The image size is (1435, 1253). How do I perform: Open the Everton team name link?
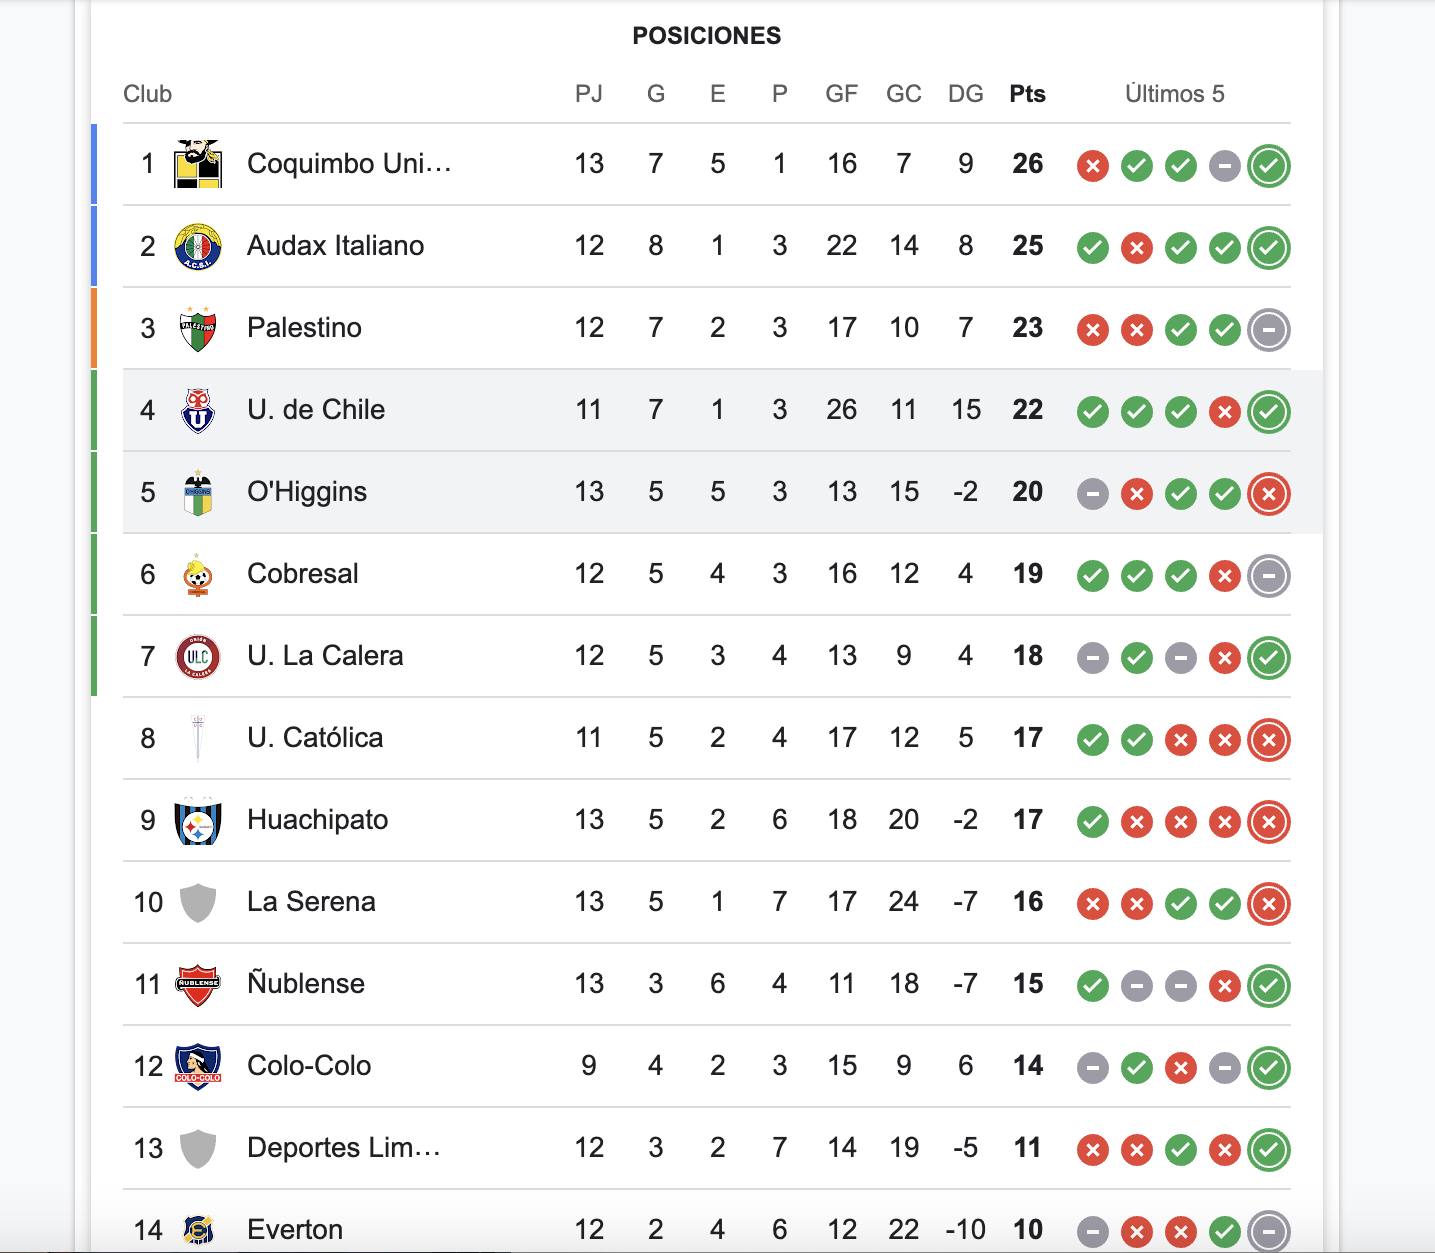coord(295,1229)
